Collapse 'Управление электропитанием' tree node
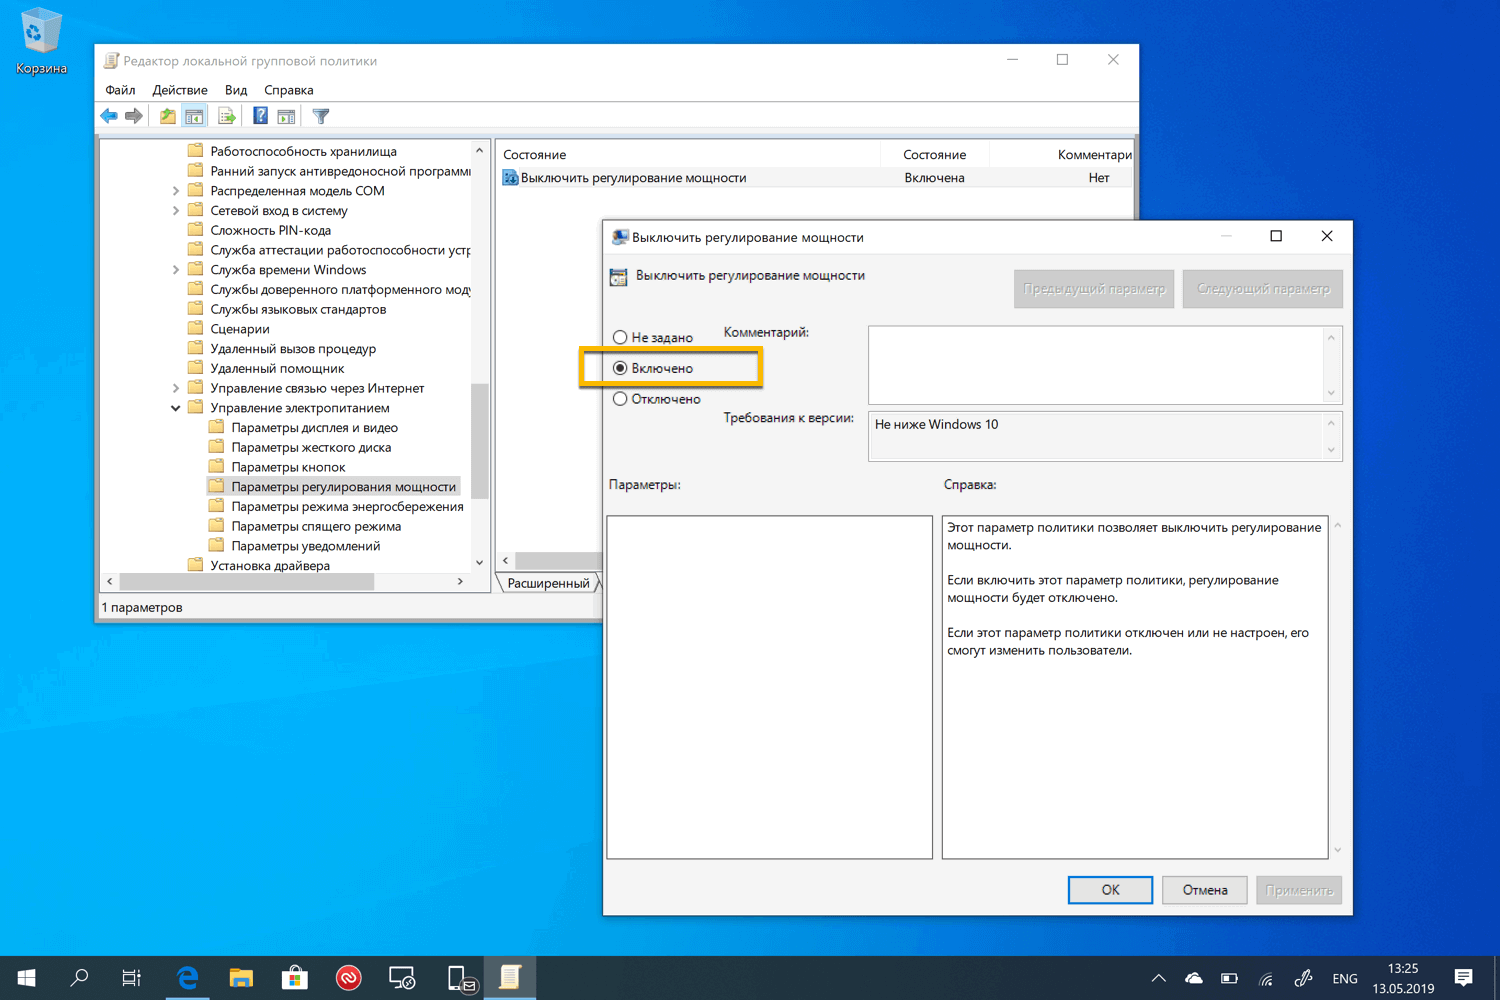Image resolution: width=1500 pixels, height=1000 pixels. pyautogui.click(x=176, y=408)
